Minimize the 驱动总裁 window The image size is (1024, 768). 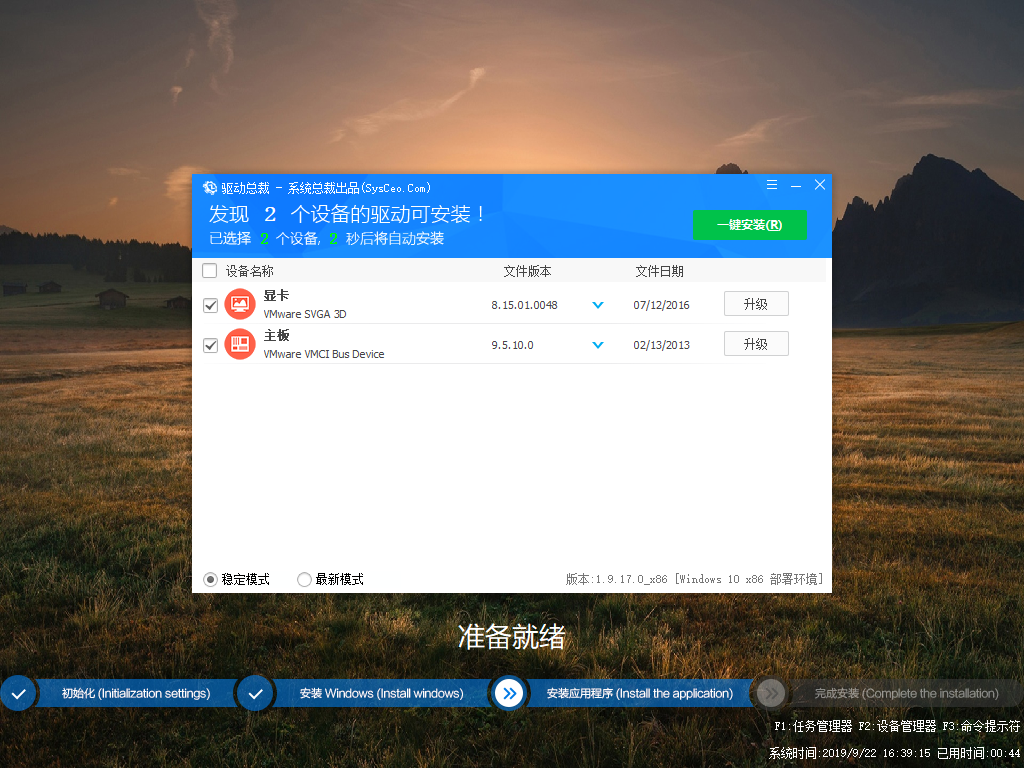[x=796, y=186]
